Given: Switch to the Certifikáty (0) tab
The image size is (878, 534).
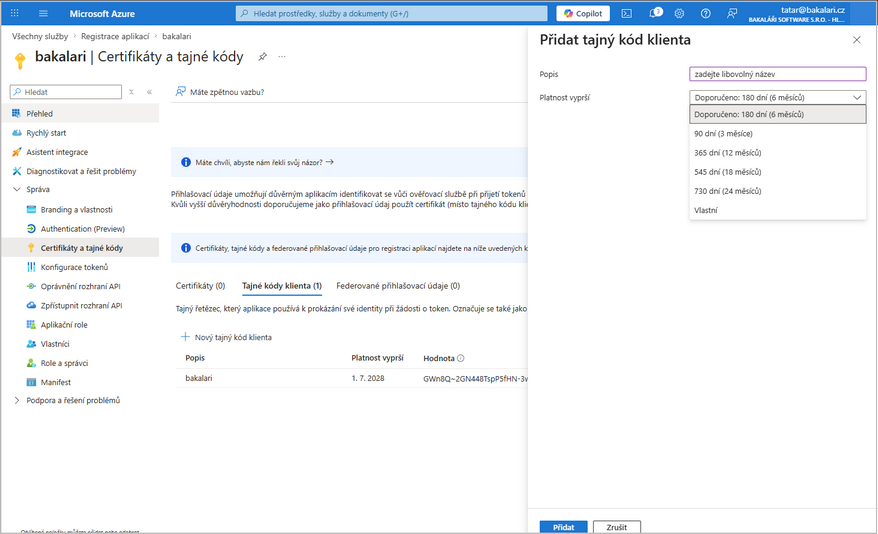Looking at the screenshot, I should tap(200, 285).
